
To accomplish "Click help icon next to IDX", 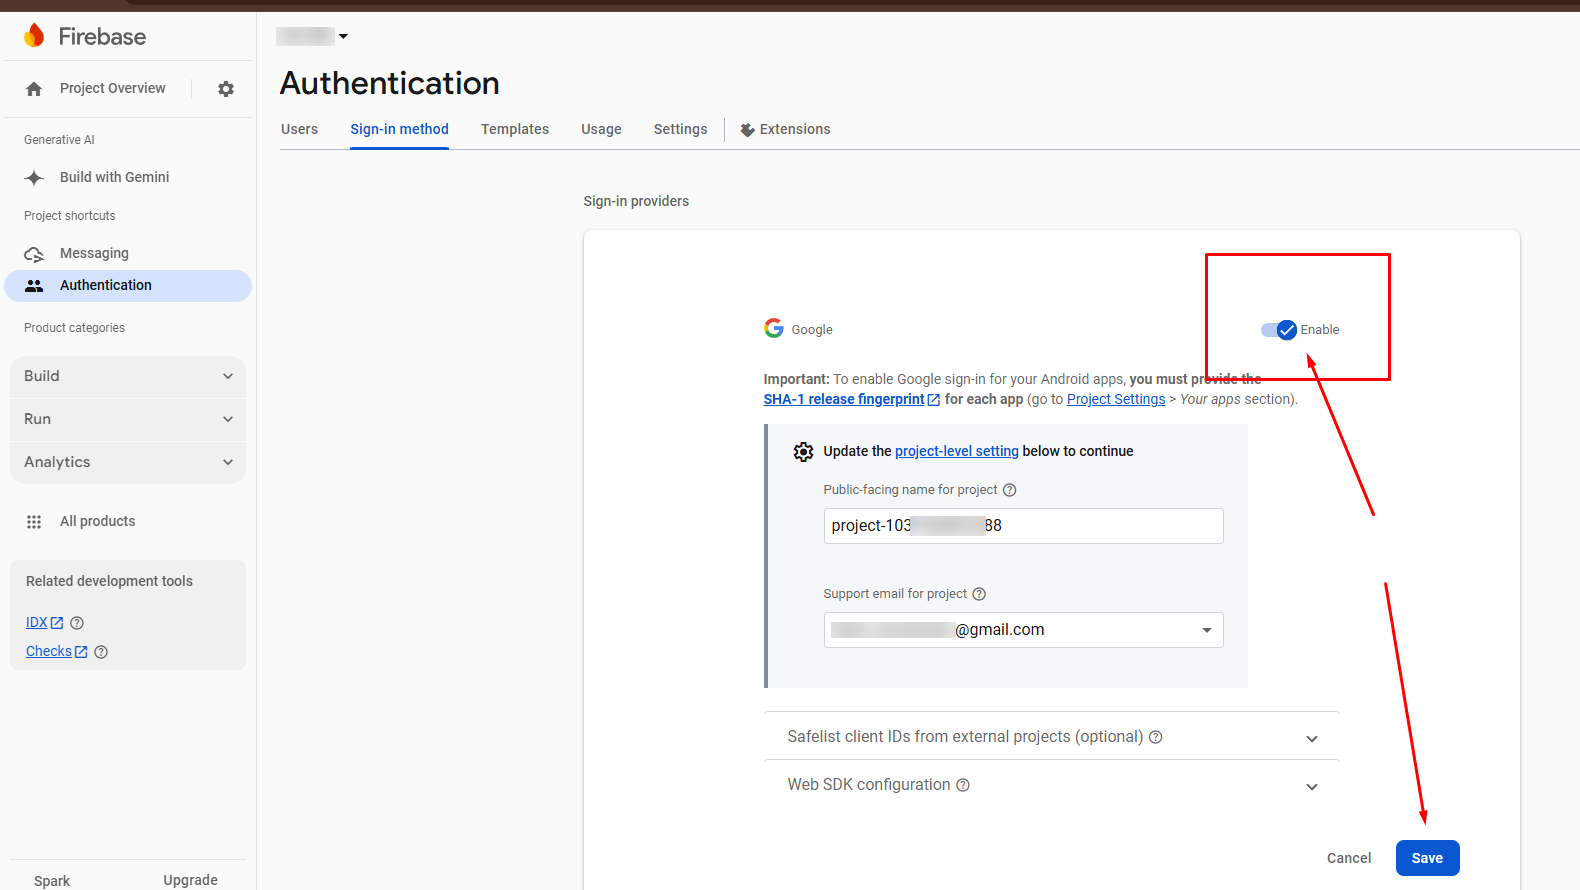I will point(77,623).
